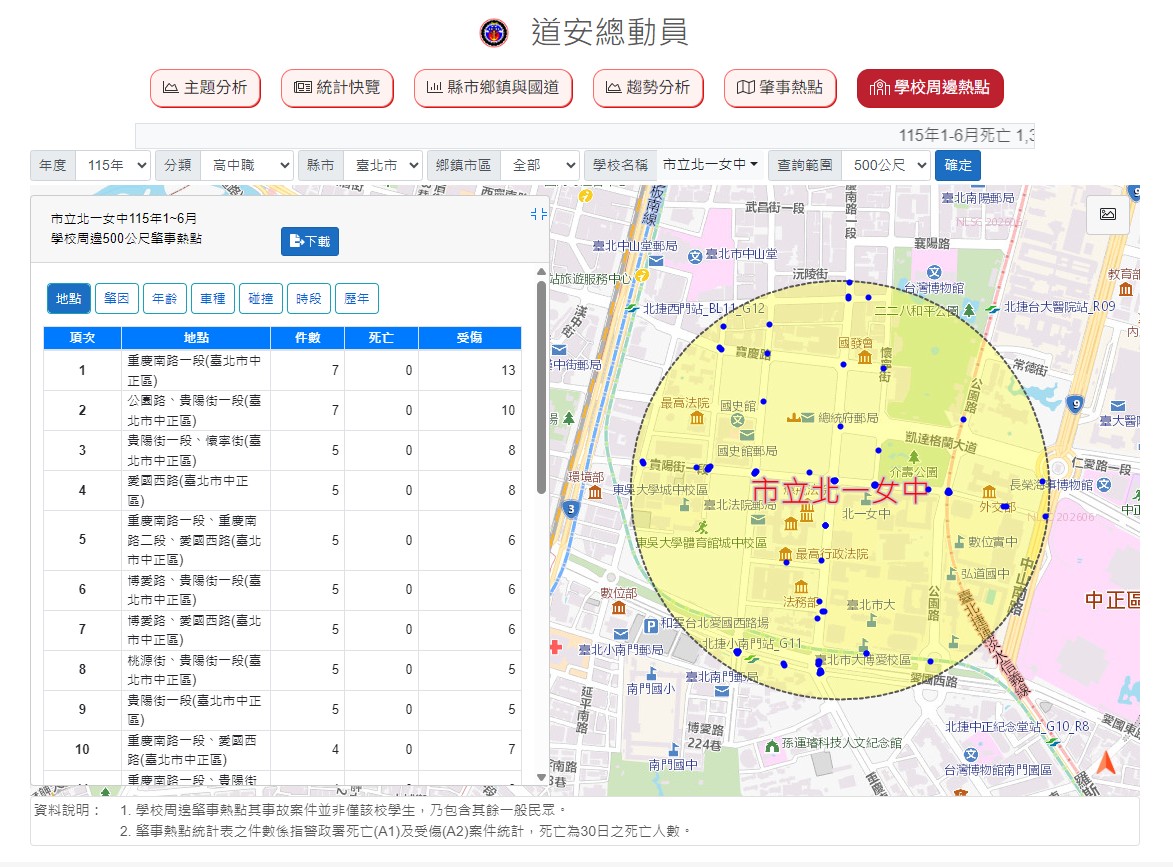Click the 確定 confirm button
Screen dimensions: 1173x867
click(958, 165)
